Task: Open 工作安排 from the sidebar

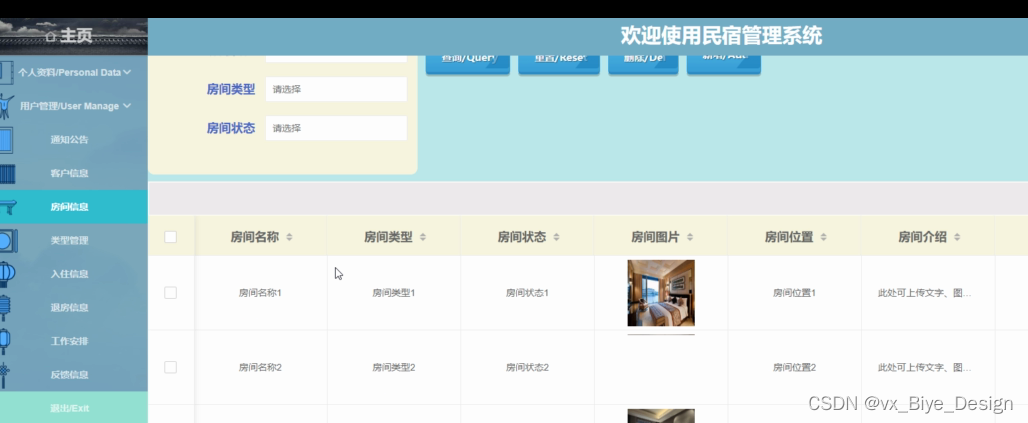Action: pyautogui.click(x=73, y=341)
